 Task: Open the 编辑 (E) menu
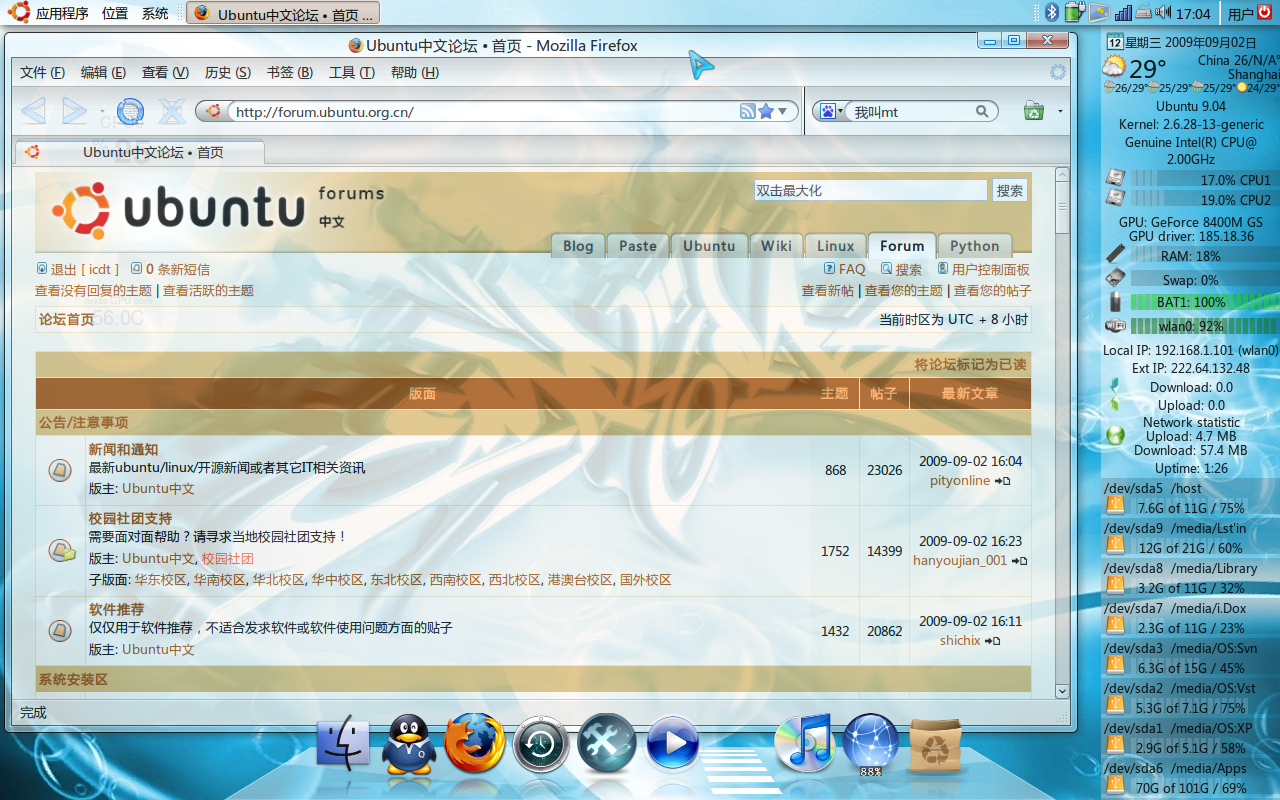(x=103, y=72)
